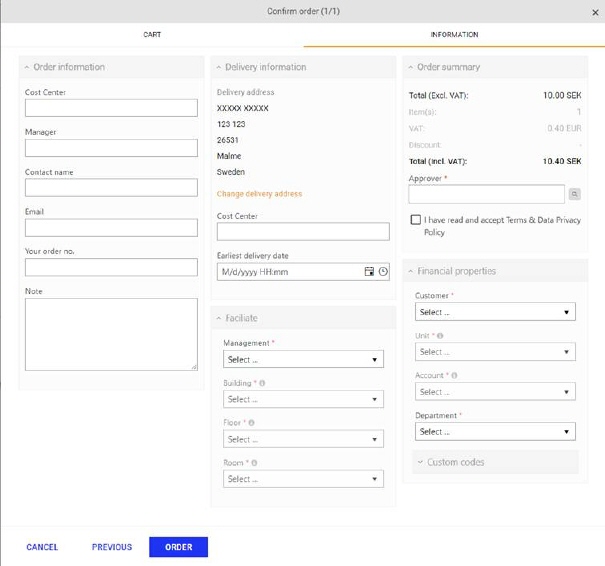The width and height of the screenshot is (605, 566).
Task: Open the clock time picker icon
Action: (x=382, y=272)
